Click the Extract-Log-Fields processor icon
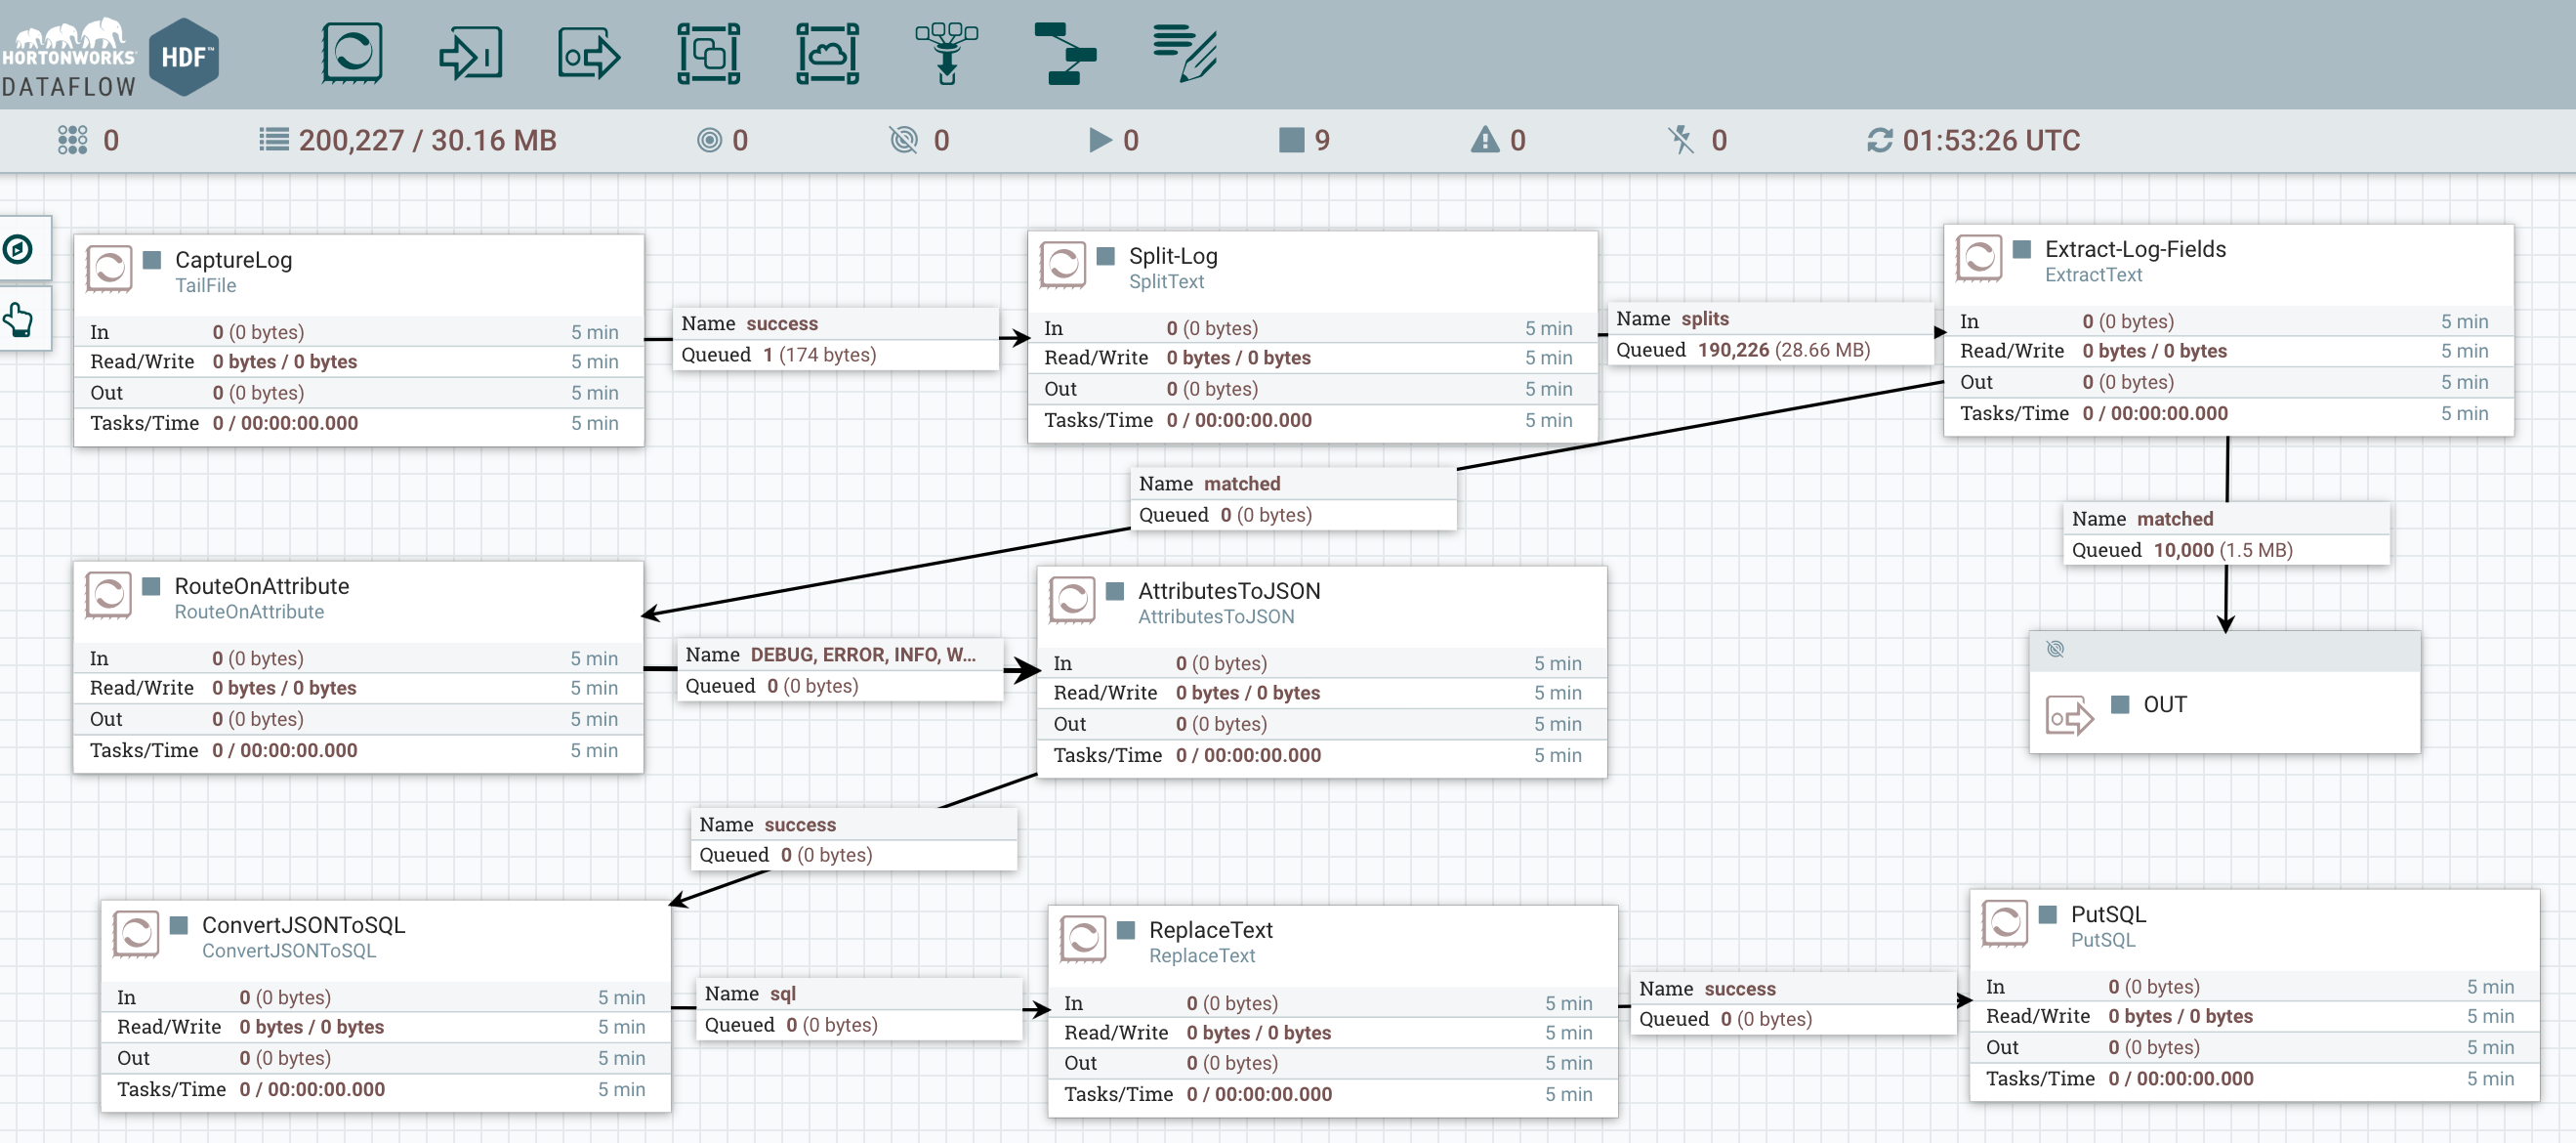This screenshot has height=1143, width=2576. point(1979,258)
